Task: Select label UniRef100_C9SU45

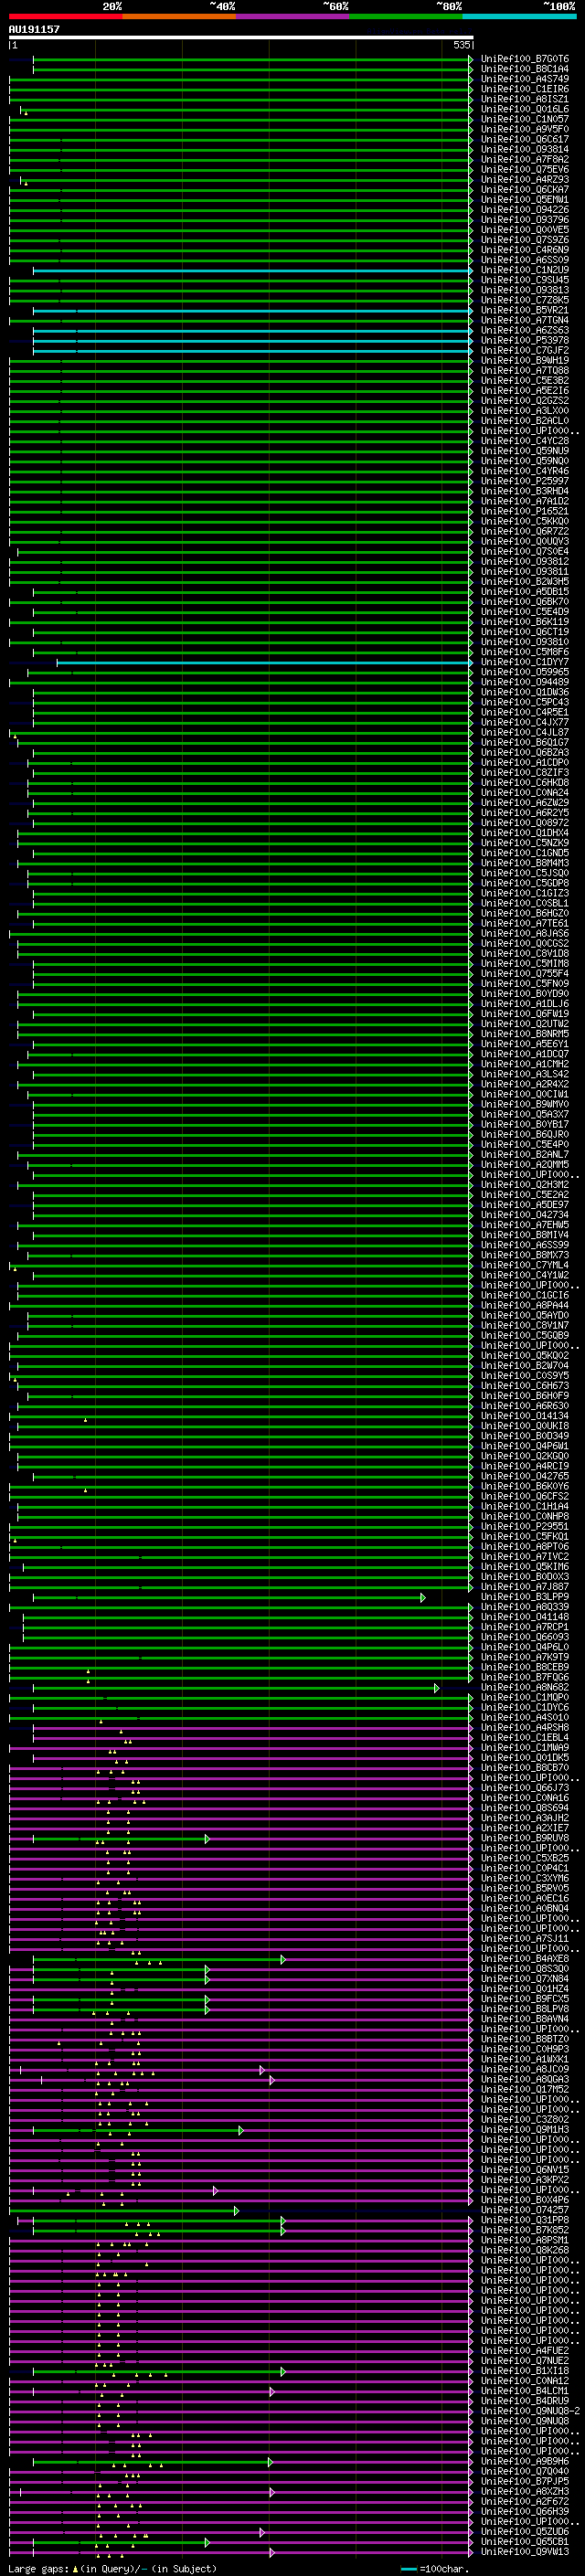Action: tap(524, 280)
